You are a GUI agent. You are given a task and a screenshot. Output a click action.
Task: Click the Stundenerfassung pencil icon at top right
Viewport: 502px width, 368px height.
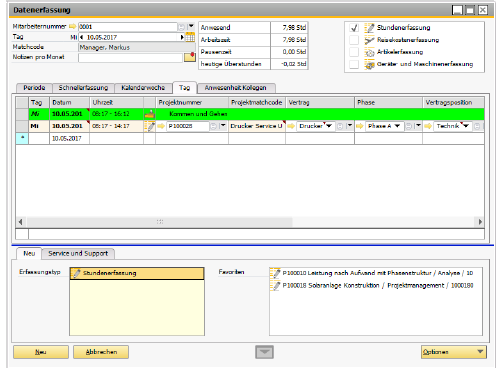[369, 28]
